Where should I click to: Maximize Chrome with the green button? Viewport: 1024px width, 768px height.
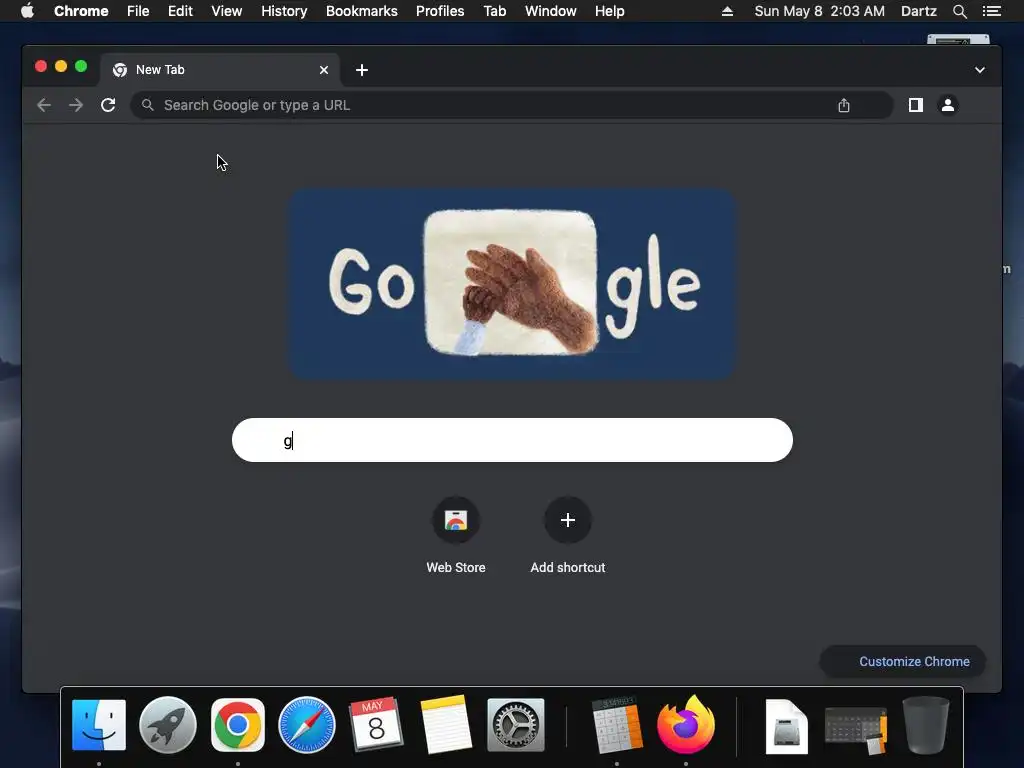click(81, 66)
